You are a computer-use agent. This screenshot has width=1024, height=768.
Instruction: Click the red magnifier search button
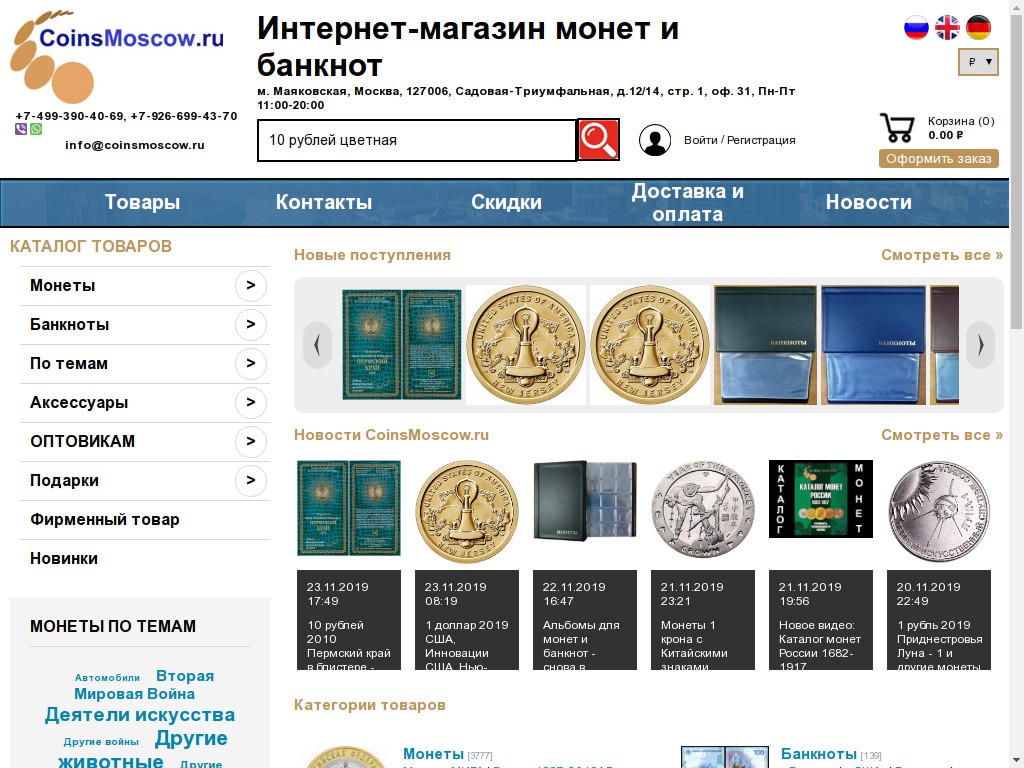tap(598, 140)
